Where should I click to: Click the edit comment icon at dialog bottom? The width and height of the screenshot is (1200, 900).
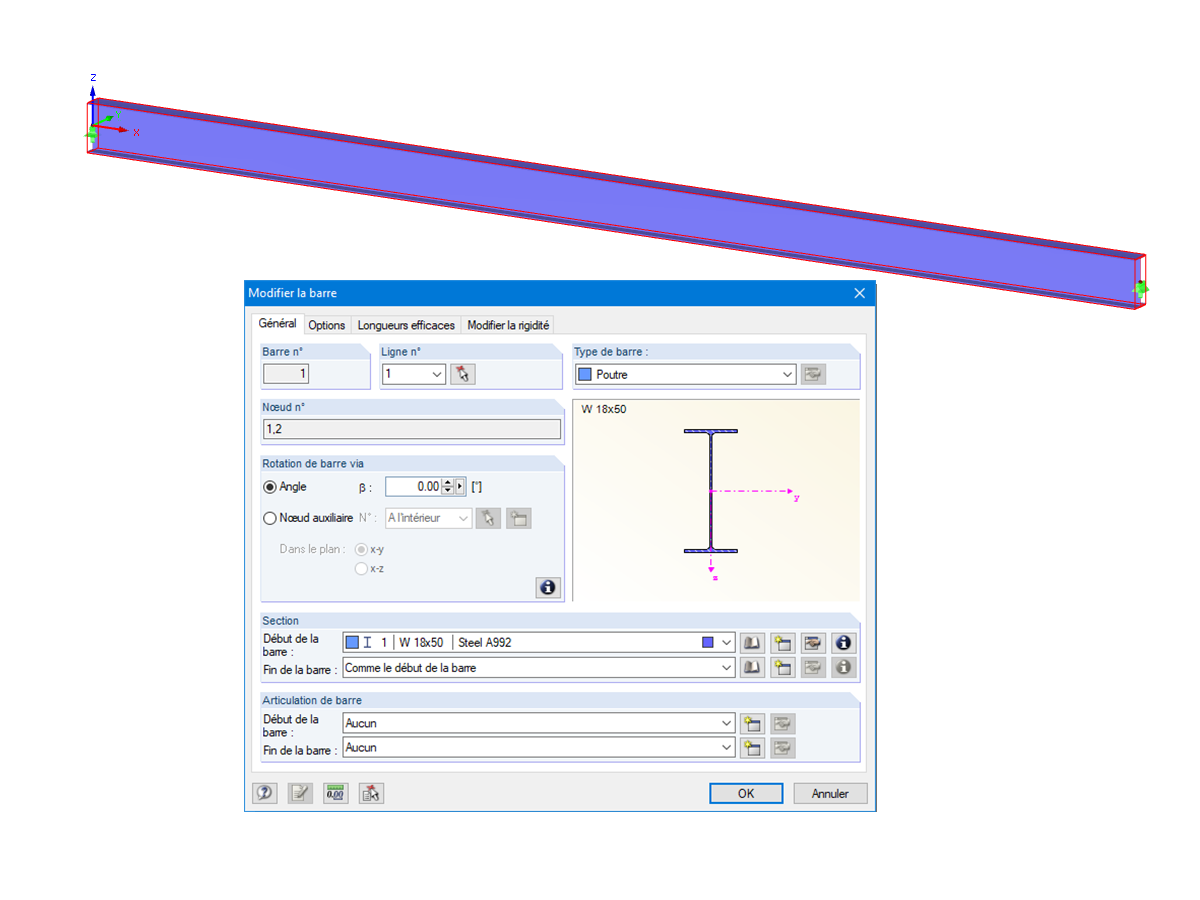300,793
